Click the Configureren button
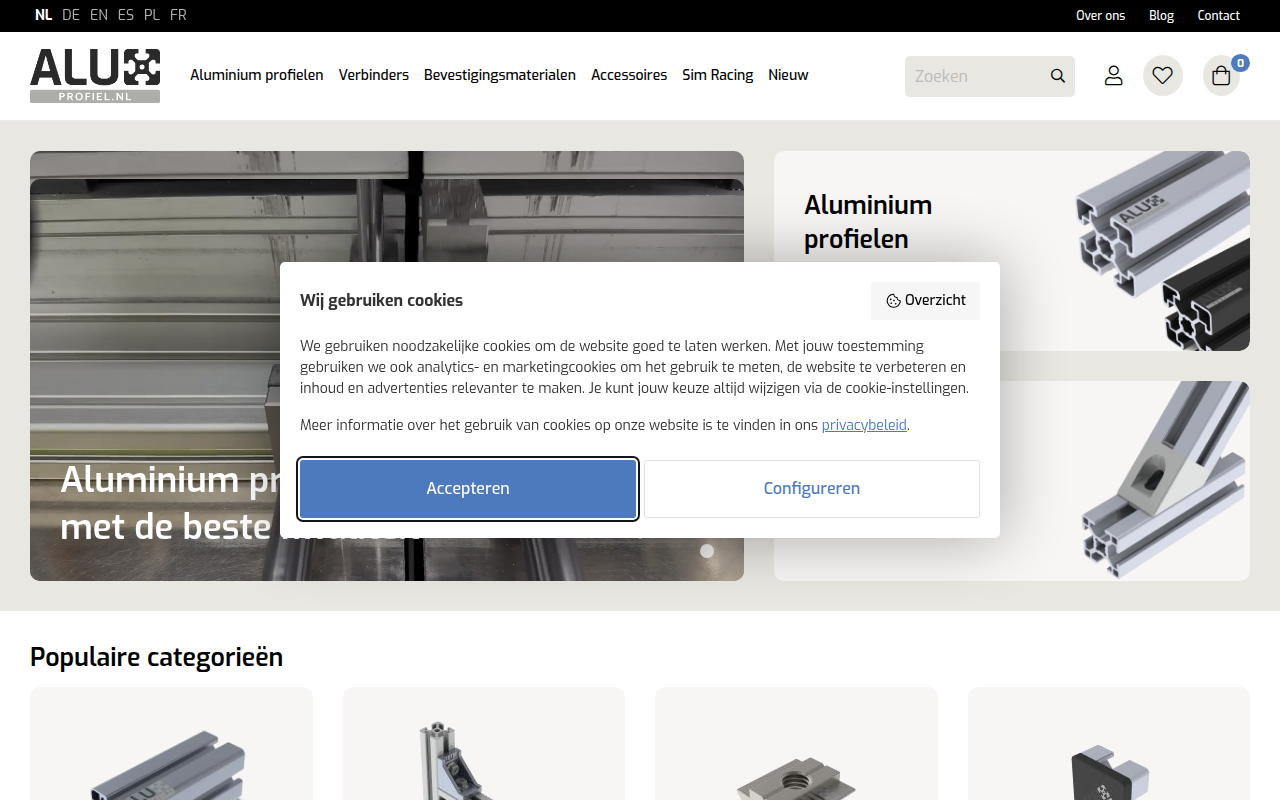Screen dimensions: 1280x800 tap(812, 489)
